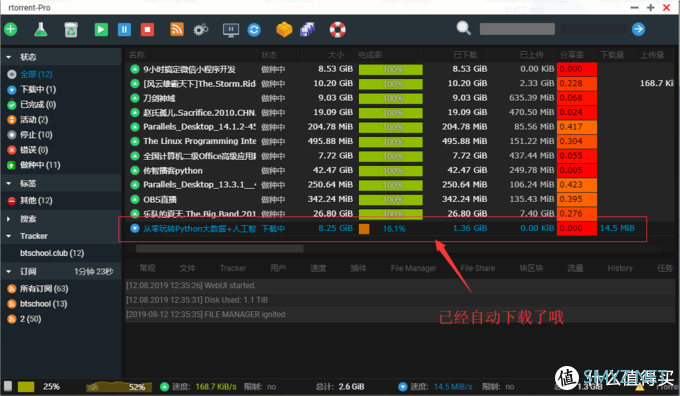Sort by 已上传 column header
Image resolution: width=680 pixels, height=396 pixels.
point(532,55)
